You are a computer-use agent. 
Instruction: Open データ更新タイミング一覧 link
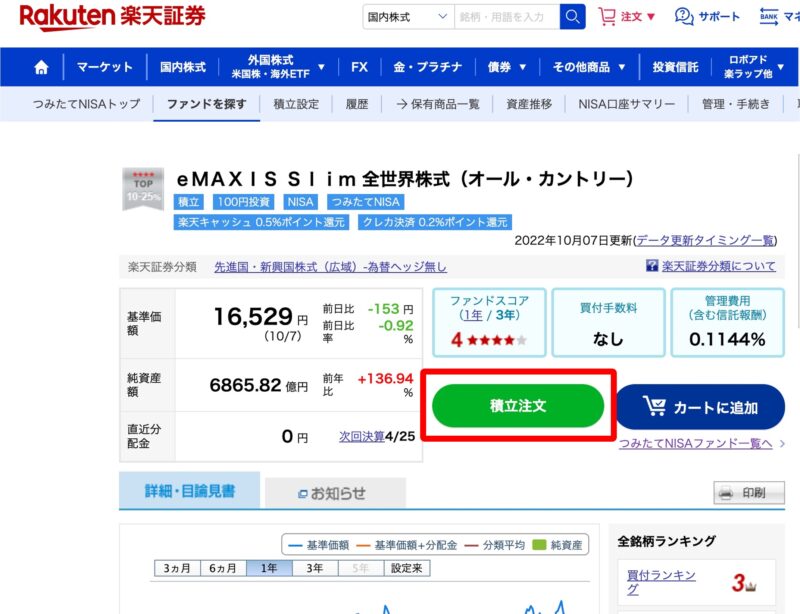pos(705,240)
